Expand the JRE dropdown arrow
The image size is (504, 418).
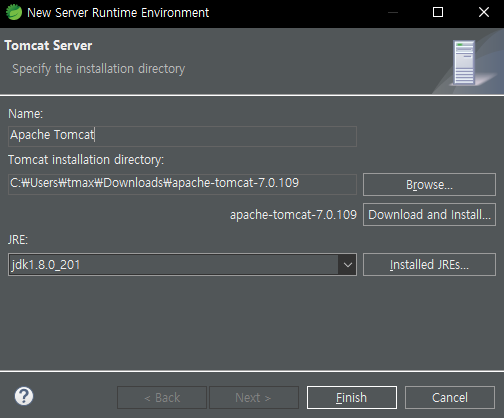[x=347, y=265]
